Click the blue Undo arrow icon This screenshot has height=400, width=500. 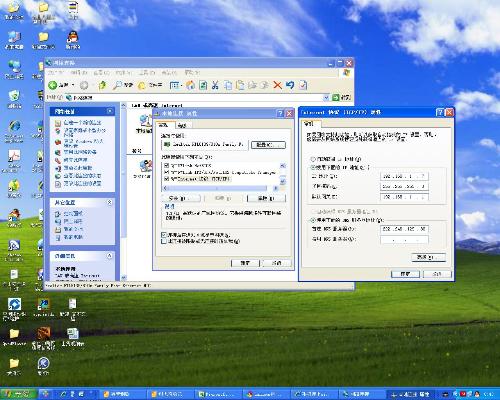290,85
